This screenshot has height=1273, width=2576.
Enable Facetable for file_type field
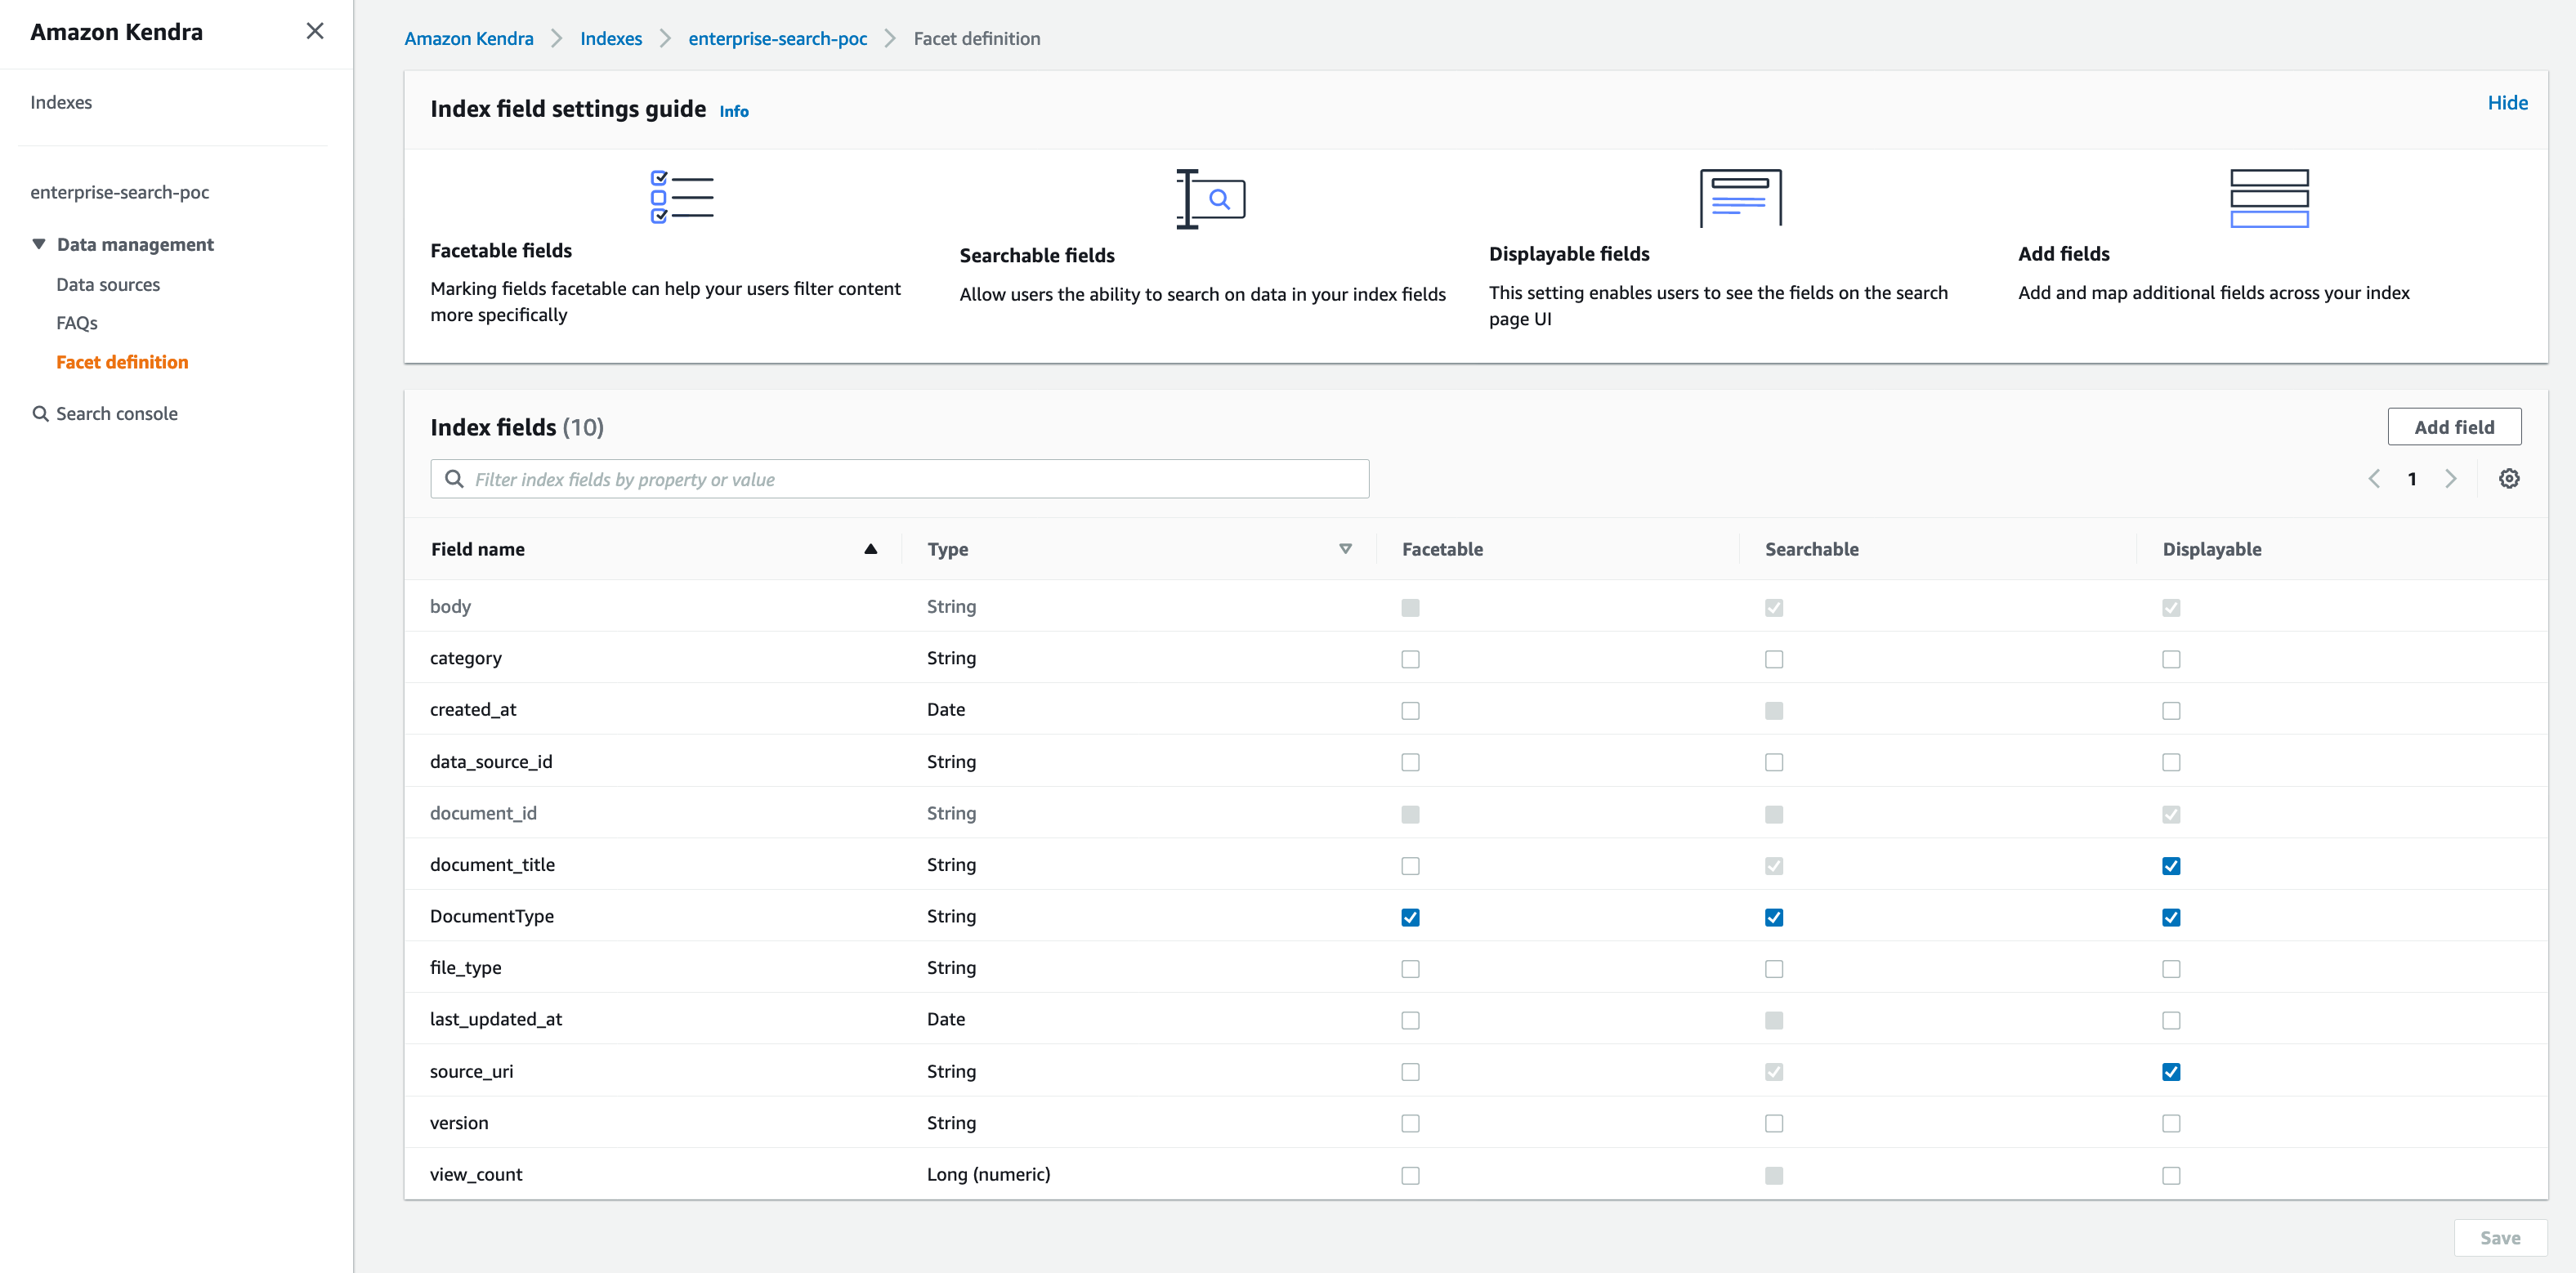tap(1410, 969)
